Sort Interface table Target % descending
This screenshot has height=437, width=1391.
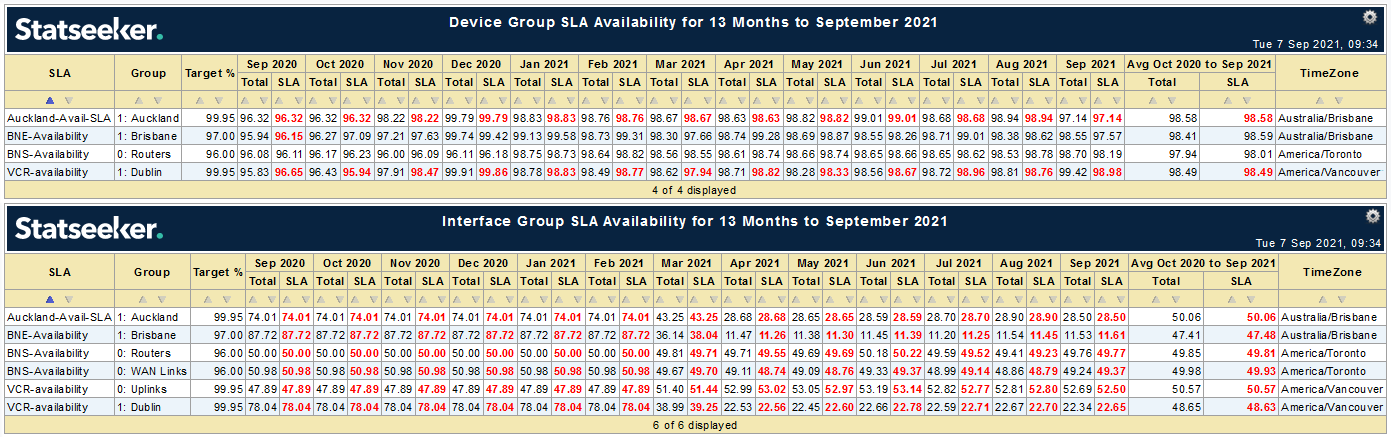click(x=225, y=299)
